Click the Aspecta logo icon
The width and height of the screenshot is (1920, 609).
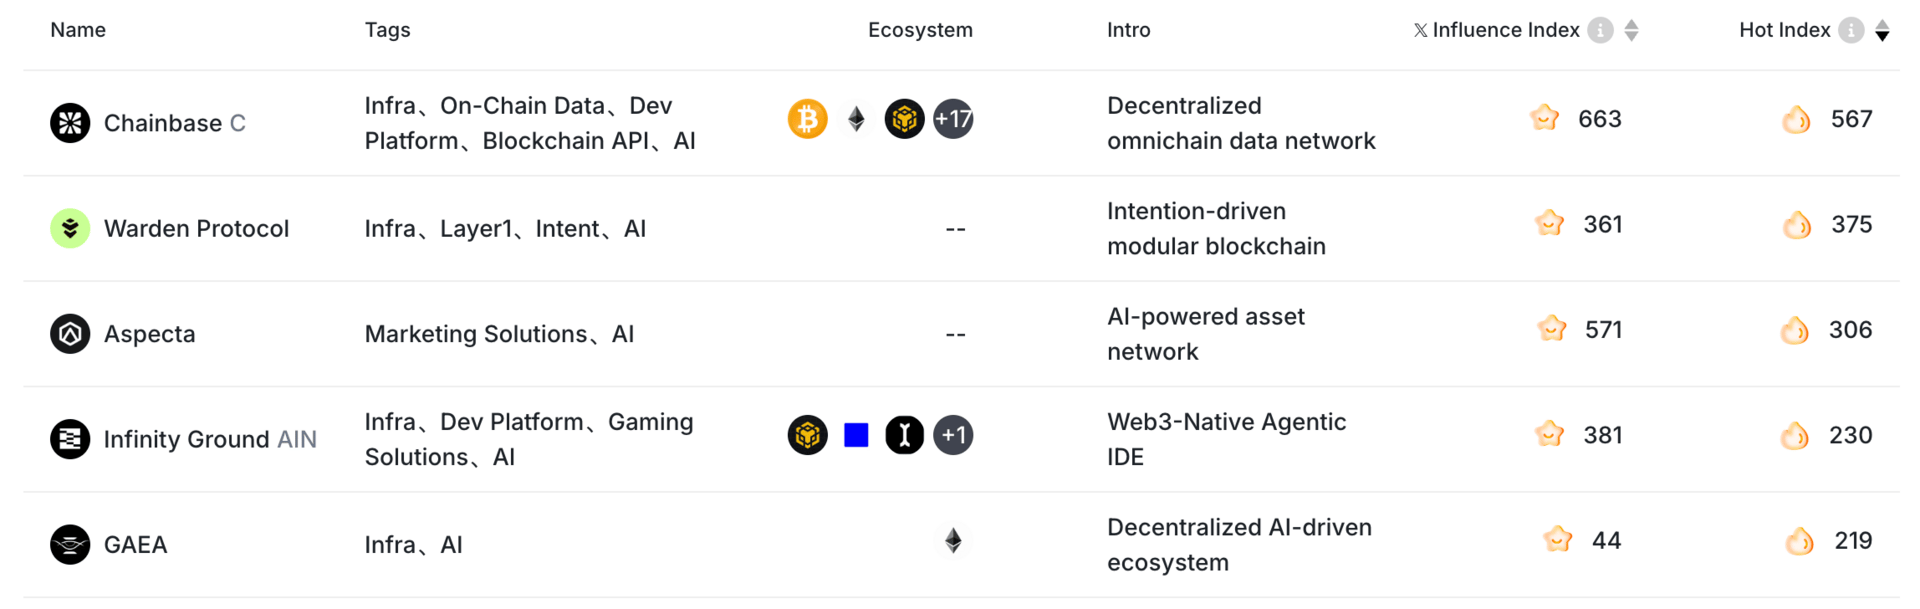click(70, 334)
